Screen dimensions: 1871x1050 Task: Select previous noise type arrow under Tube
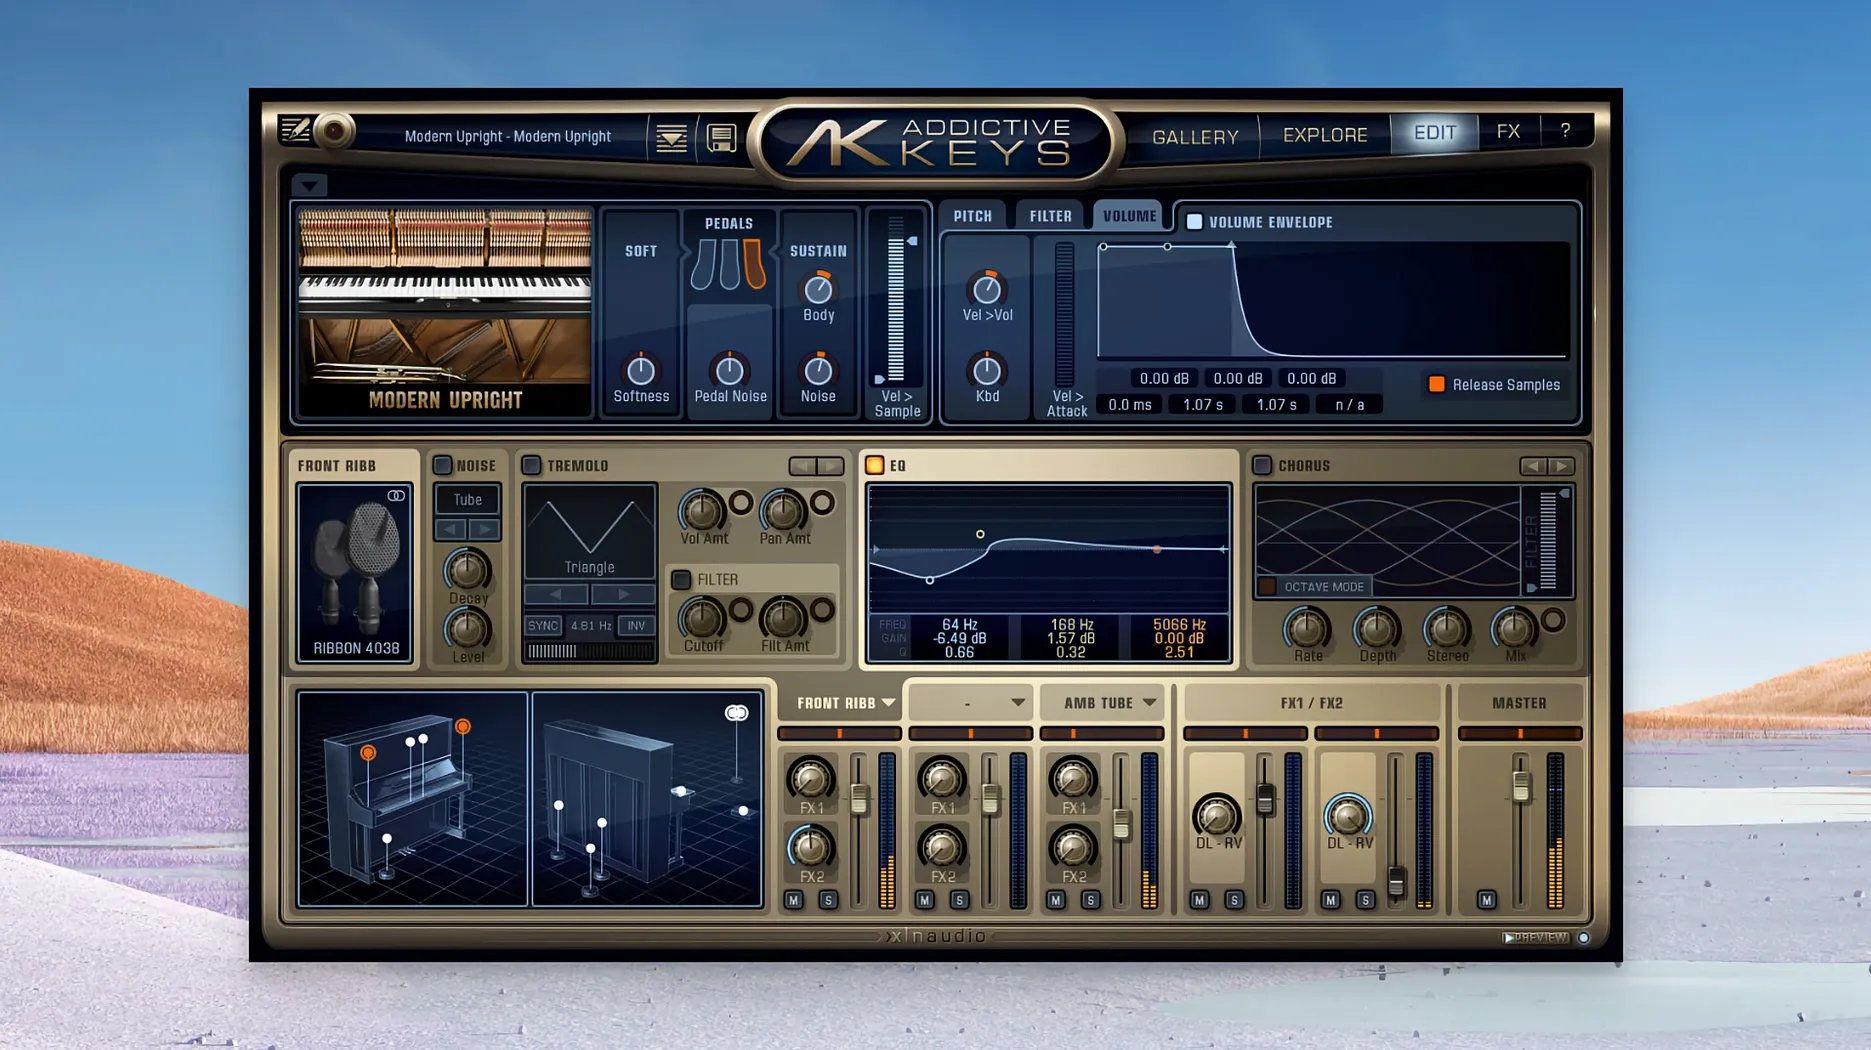[451, 529]
